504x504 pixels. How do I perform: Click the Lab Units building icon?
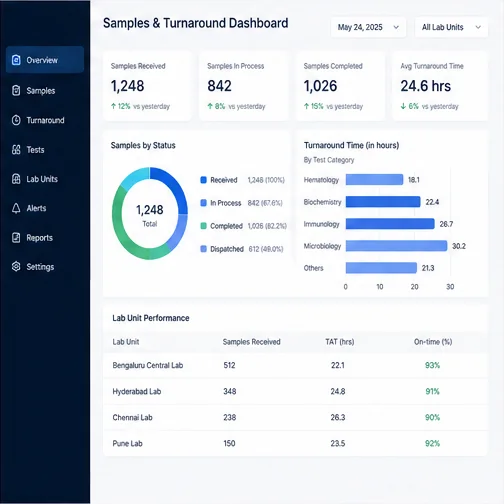16,179
